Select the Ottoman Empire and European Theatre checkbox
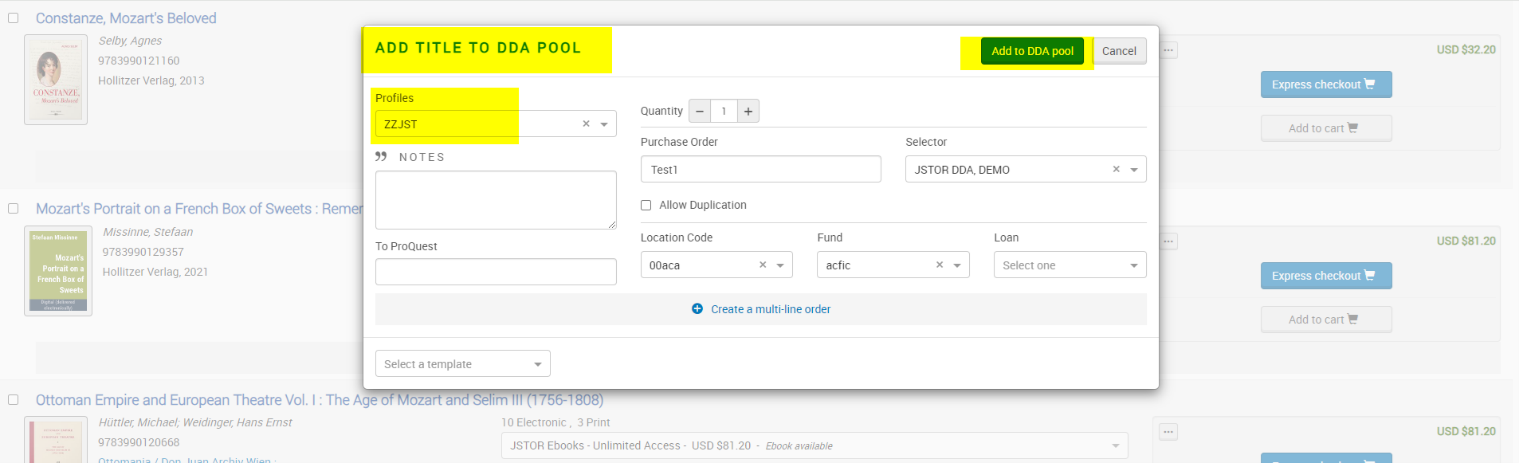 [x=13, y=399]
